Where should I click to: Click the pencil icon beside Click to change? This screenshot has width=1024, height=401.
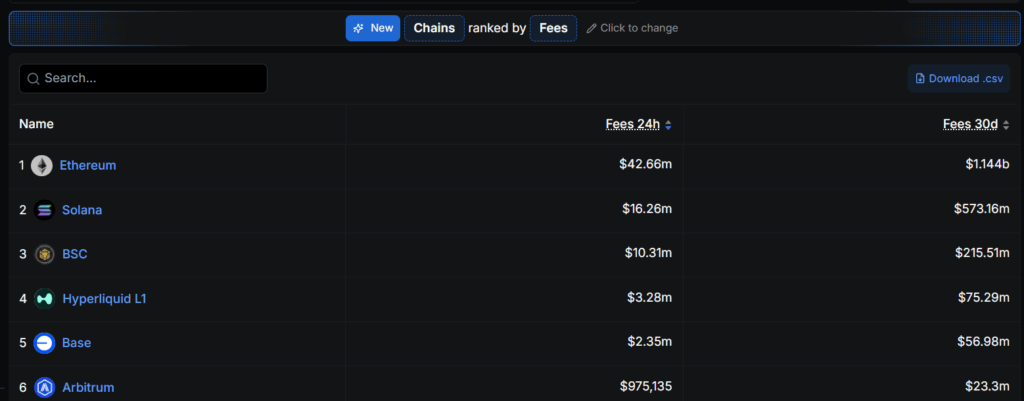(x=592, y=28)
